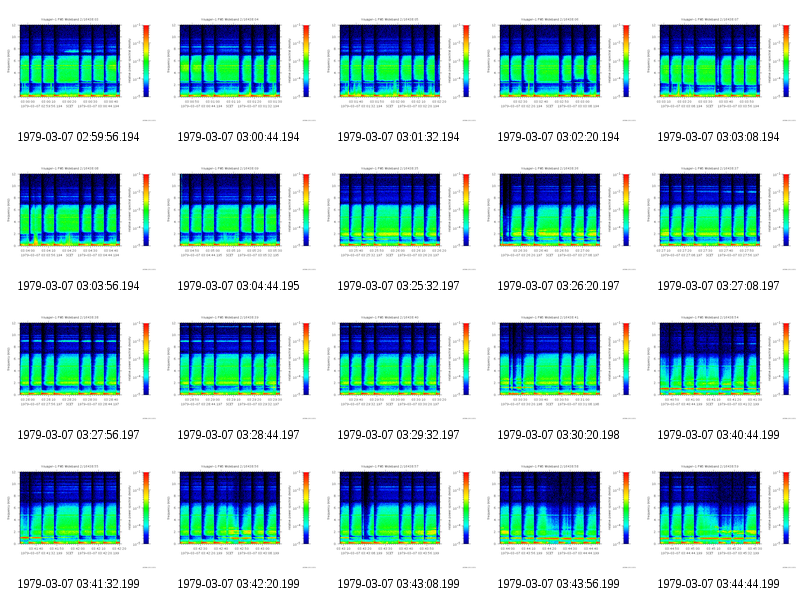Click the caption text 1979-03-07 03:27:56.197
800x596 pixels.
point(78,435)
